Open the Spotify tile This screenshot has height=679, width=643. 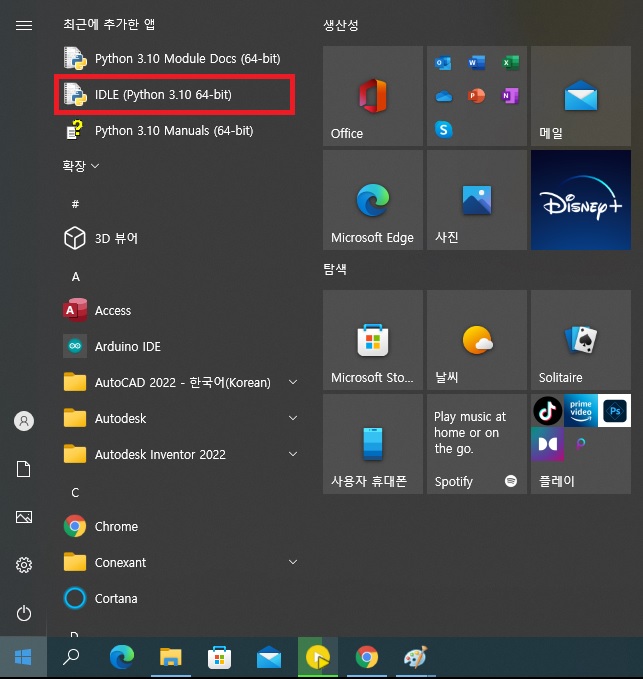[x=477, y=444]
